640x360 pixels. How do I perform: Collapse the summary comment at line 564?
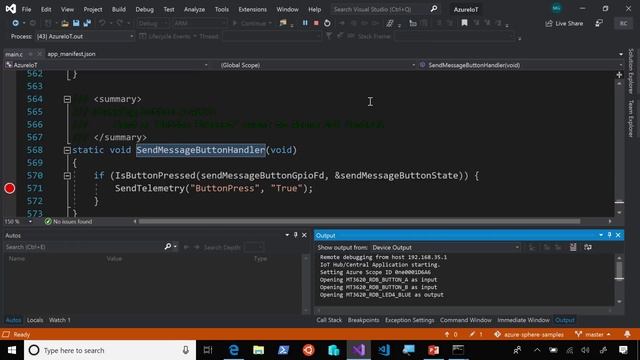pos(67,99)
